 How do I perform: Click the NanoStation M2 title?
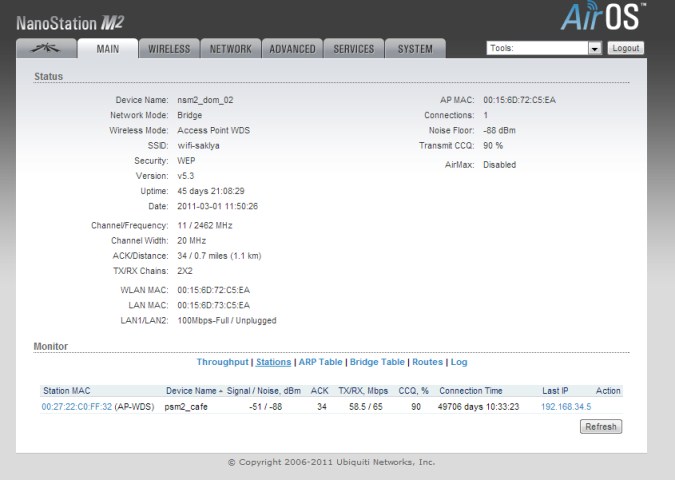tap(70, 23)
